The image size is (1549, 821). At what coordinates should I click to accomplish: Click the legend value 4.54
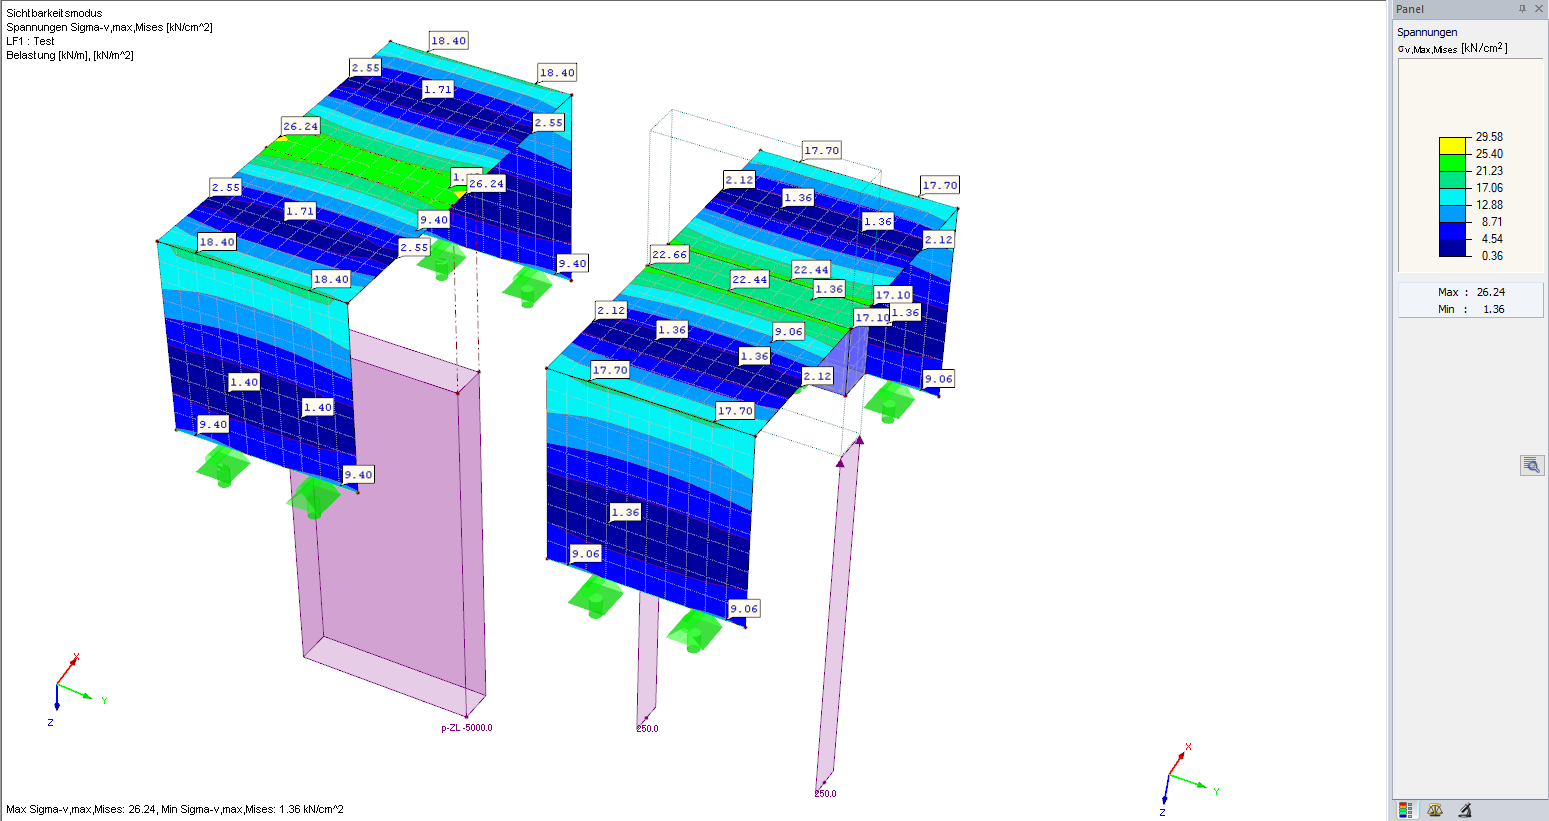pyautogui.click(x=1492, y=239)
